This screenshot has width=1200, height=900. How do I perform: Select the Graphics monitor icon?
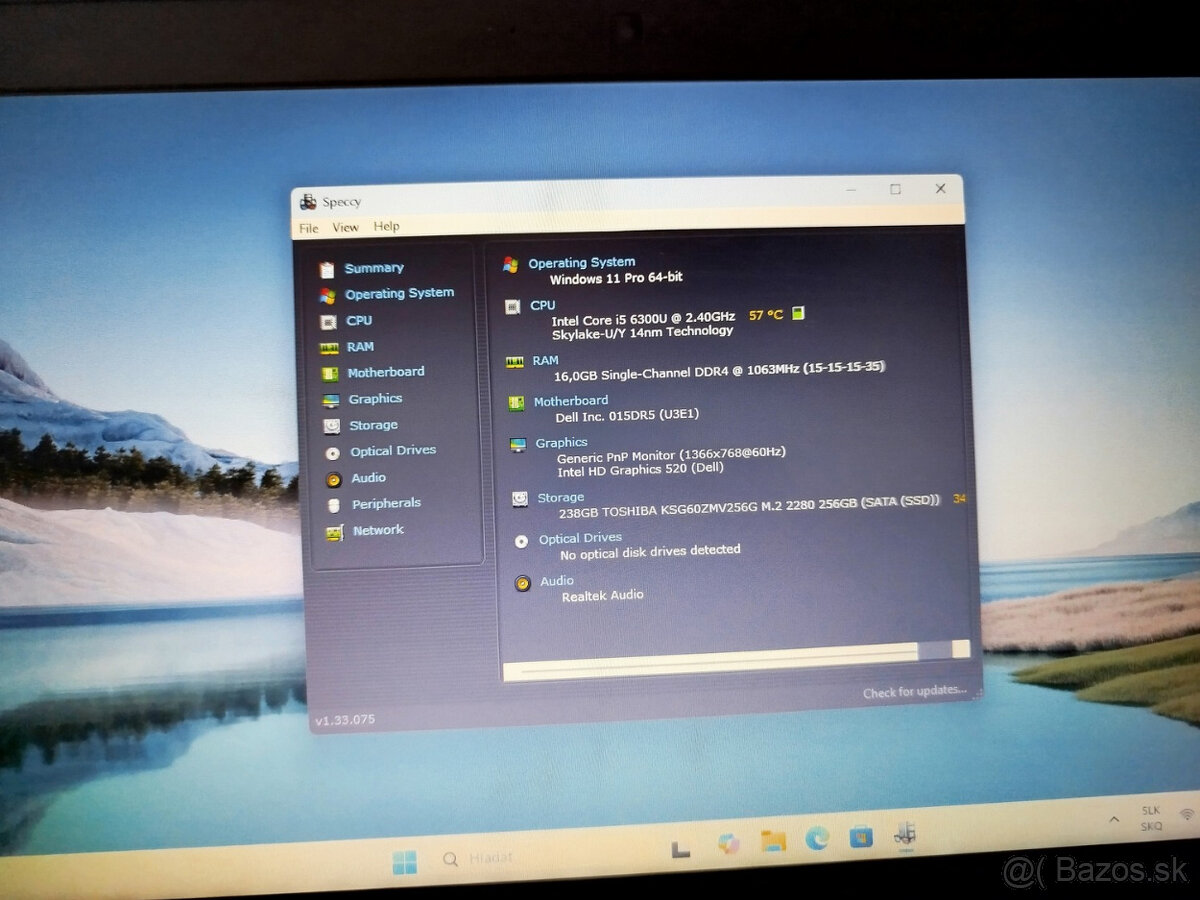tap(331, 398)
